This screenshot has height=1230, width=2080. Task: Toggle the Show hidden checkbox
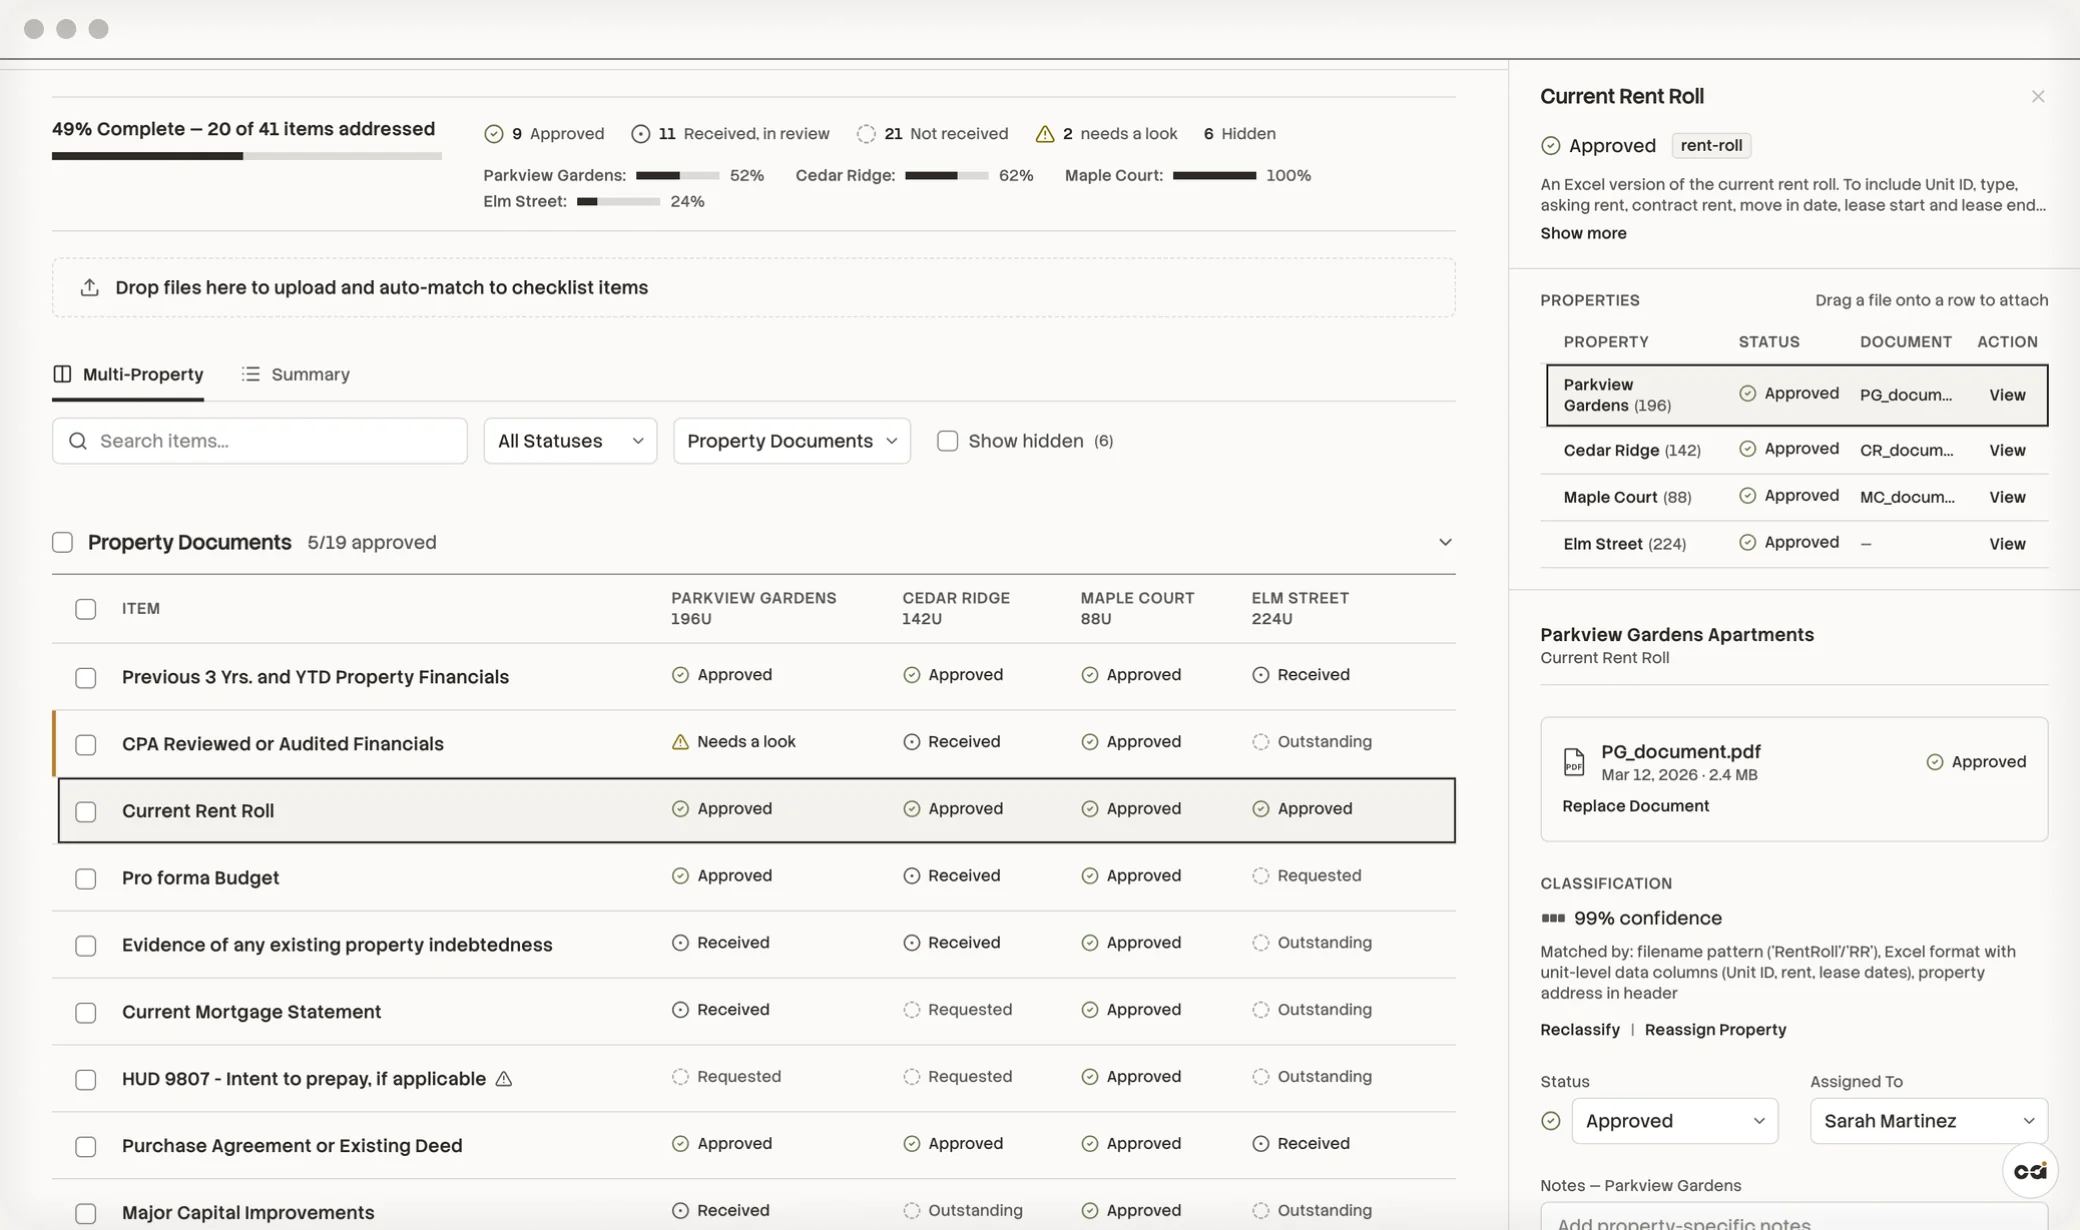coord(947,441)
